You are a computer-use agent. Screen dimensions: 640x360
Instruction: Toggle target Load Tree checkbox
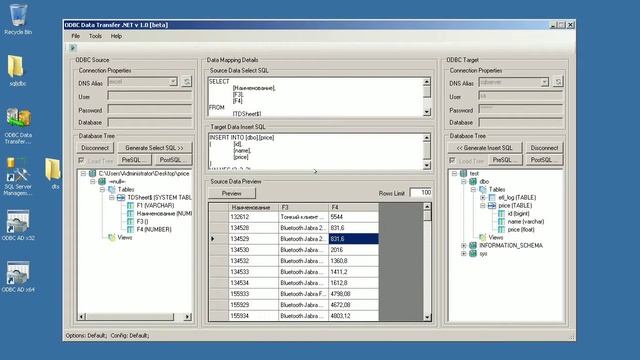tap(452, 160)
